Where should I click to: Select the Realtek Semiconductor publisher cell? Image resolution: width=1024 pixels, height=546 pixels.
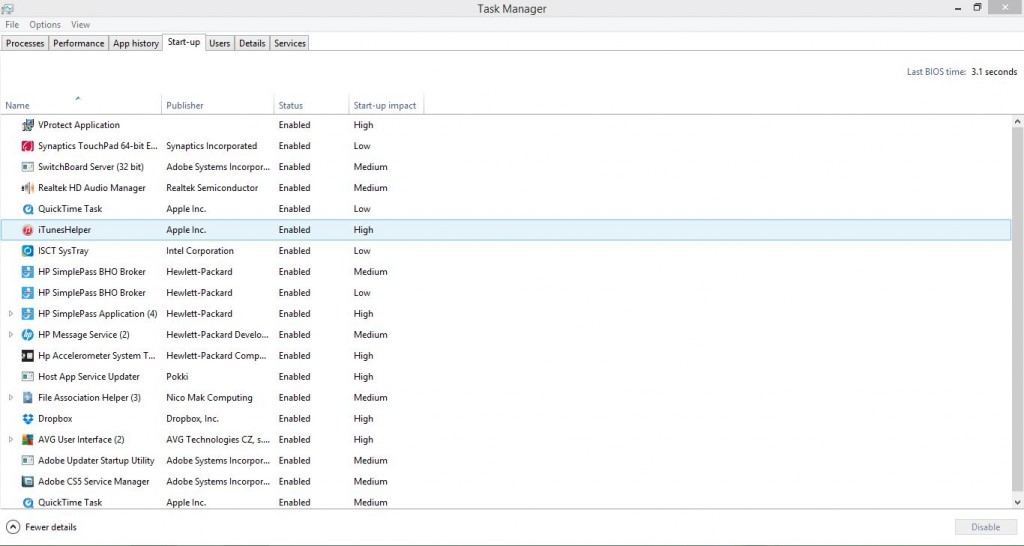tap(212, 187)
